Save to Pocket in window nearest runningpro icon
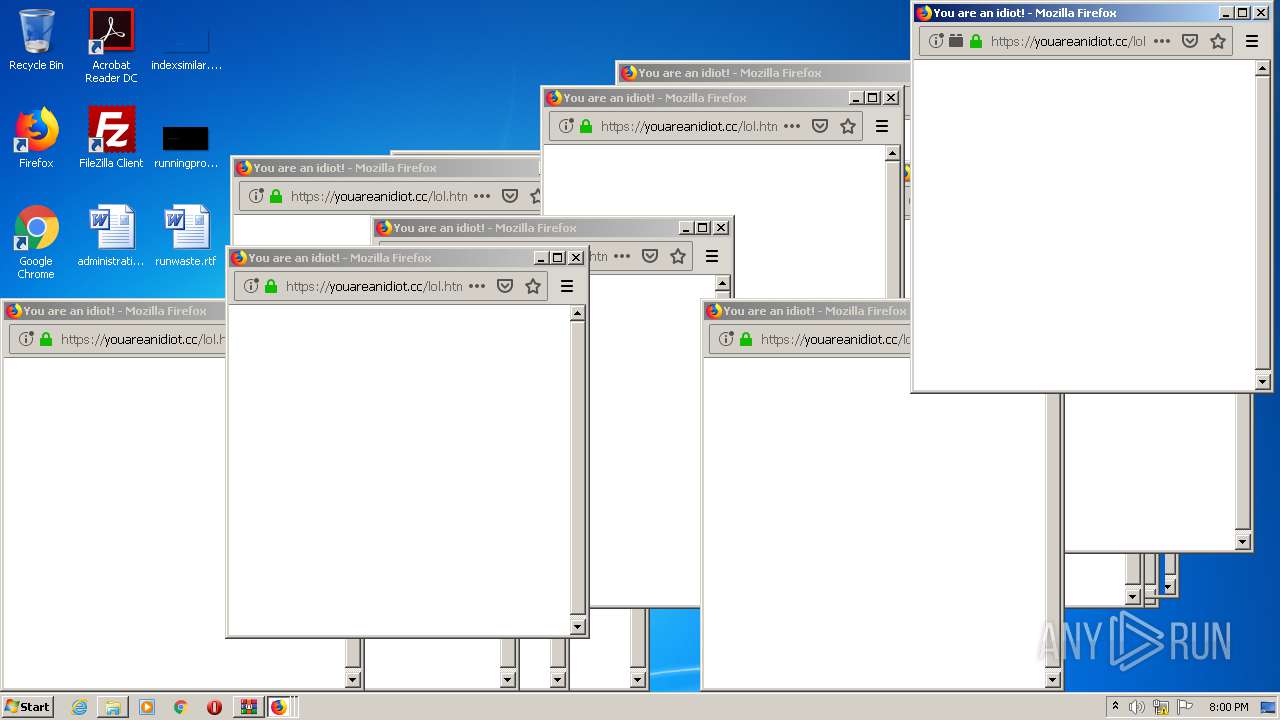This screenshot has width=1280, height=720. click(510, 196)
